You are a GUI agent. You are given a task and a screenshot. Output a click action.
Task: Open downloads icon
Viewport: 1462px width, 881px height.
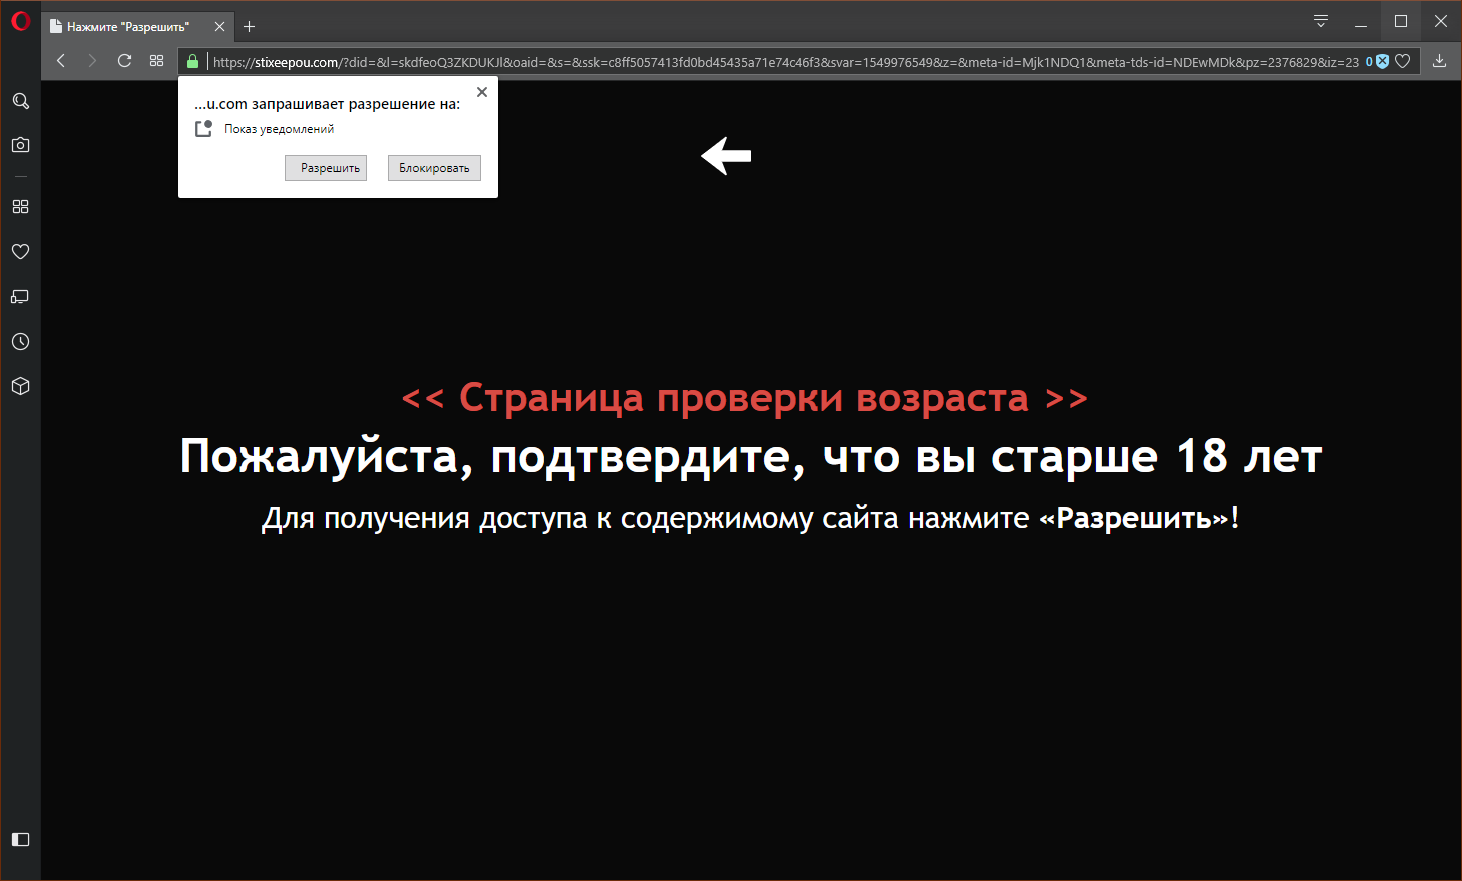tap(1439, 61)
